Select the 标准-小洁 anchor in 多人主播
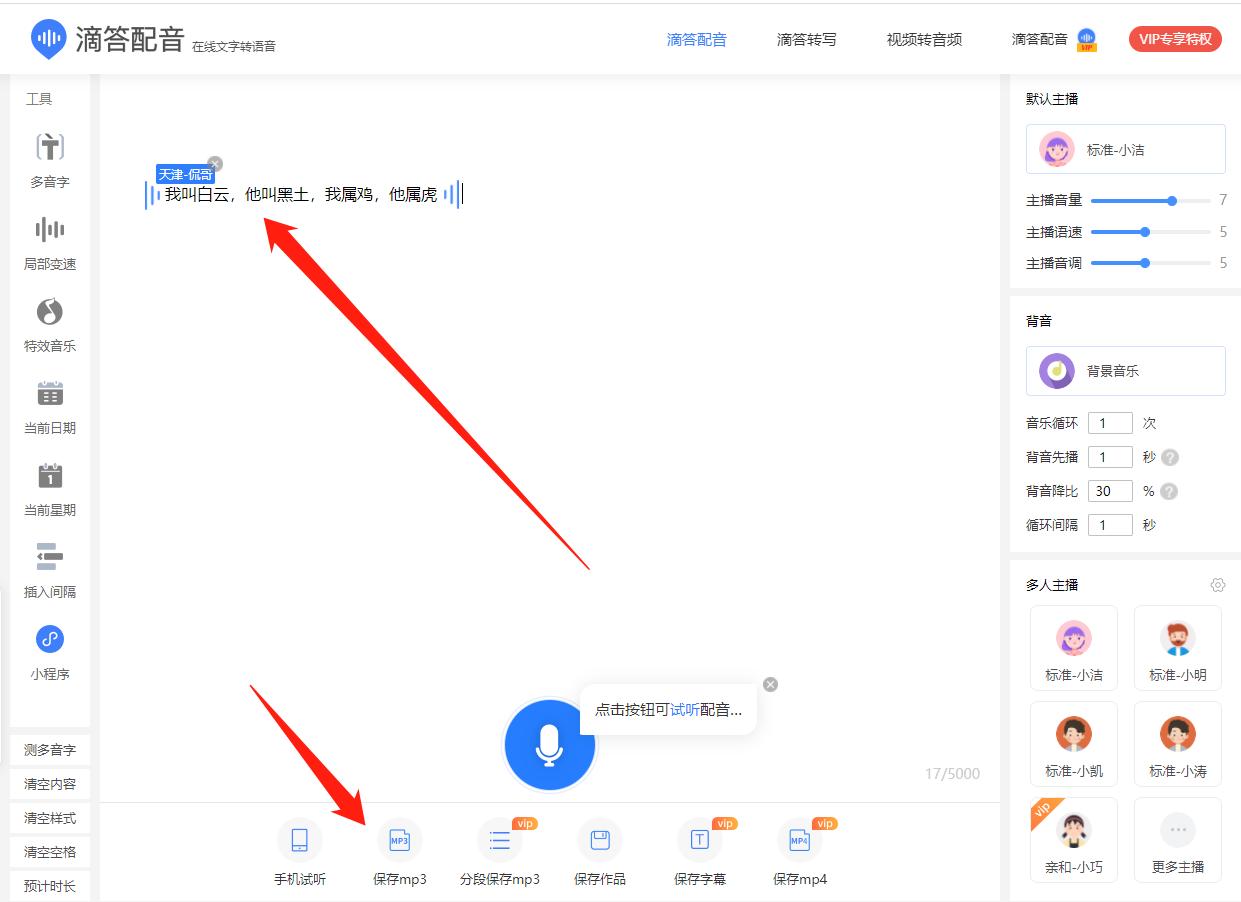Viewport: 1241px width, 902px height. point(1074,648)
